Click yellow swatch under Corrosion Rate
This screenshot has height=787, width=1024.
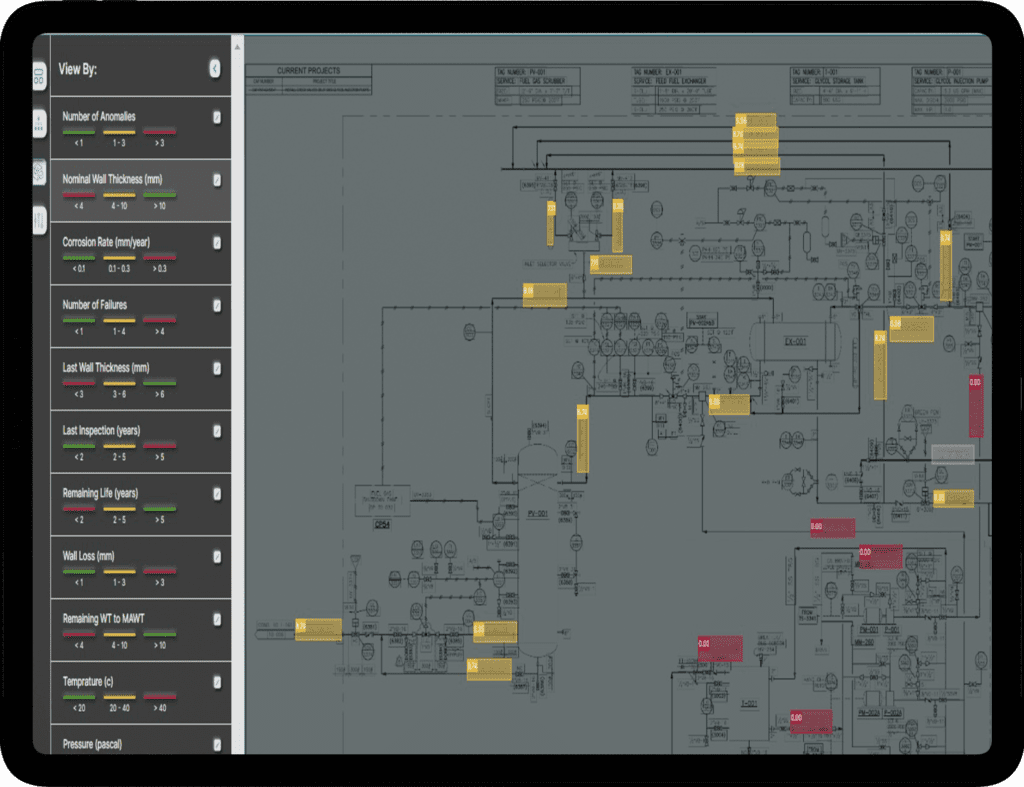tap(120, 257)
